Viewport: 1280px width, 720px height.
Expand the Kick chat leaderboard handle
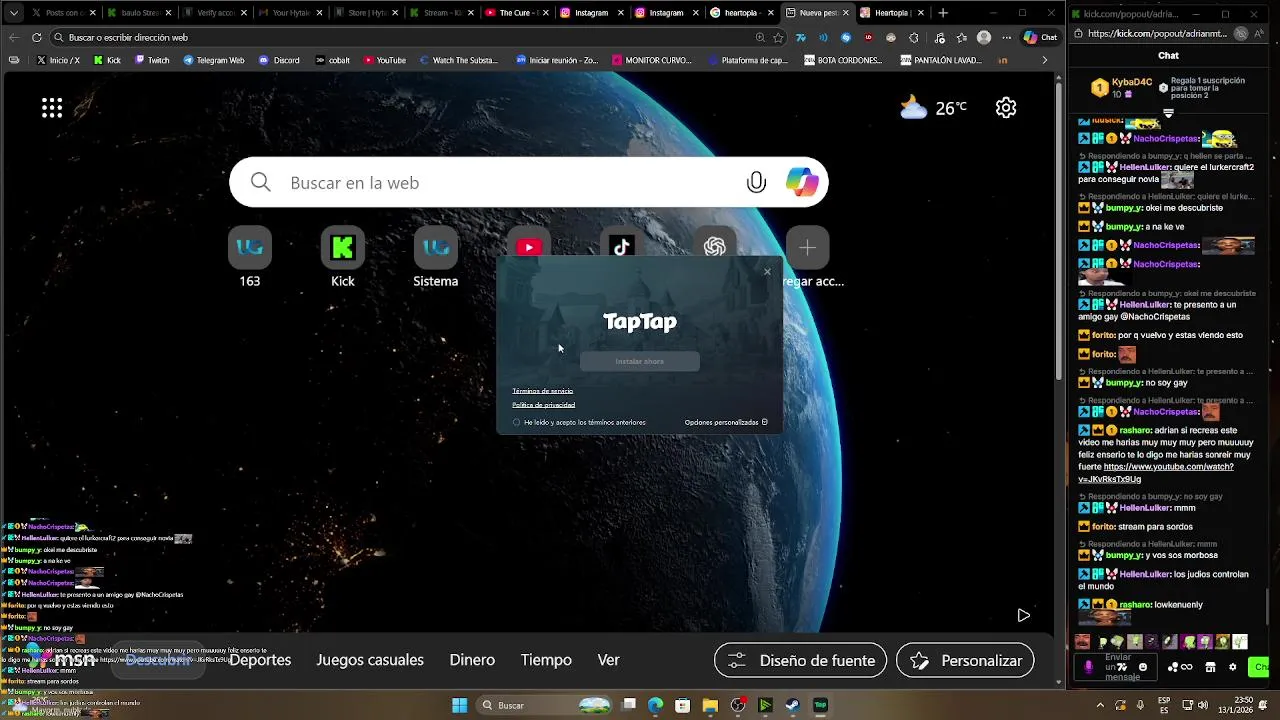click(1168, 113)
